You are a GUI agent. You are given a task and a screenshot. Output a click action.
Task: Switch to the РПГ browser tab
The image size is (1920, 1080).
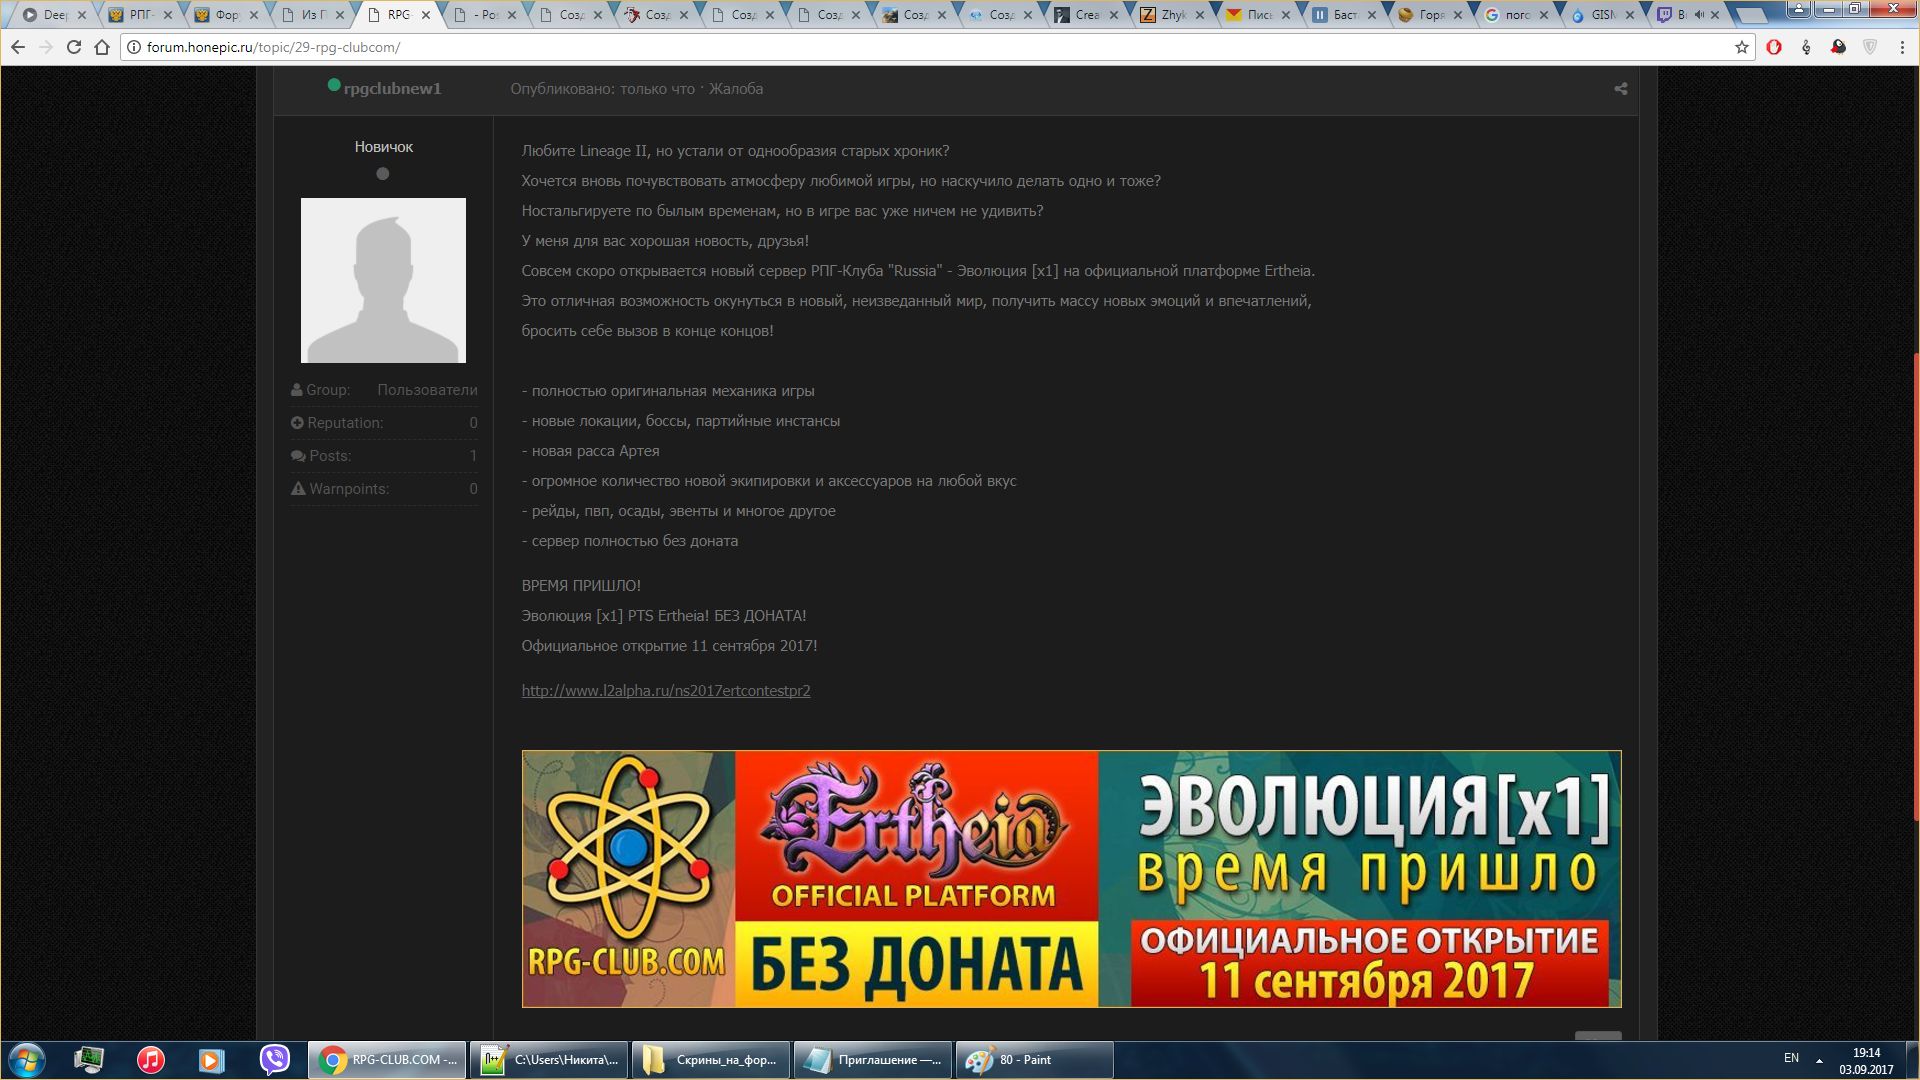coord(141,15)
